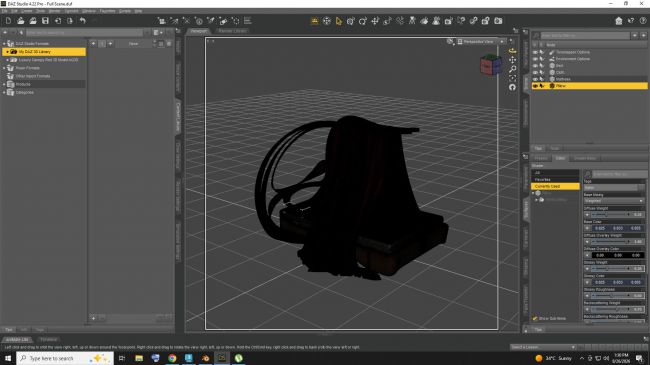This screenshot has width=650, height=365.
Task: Click the Undo arrow in toolbar
Action: 82,21
